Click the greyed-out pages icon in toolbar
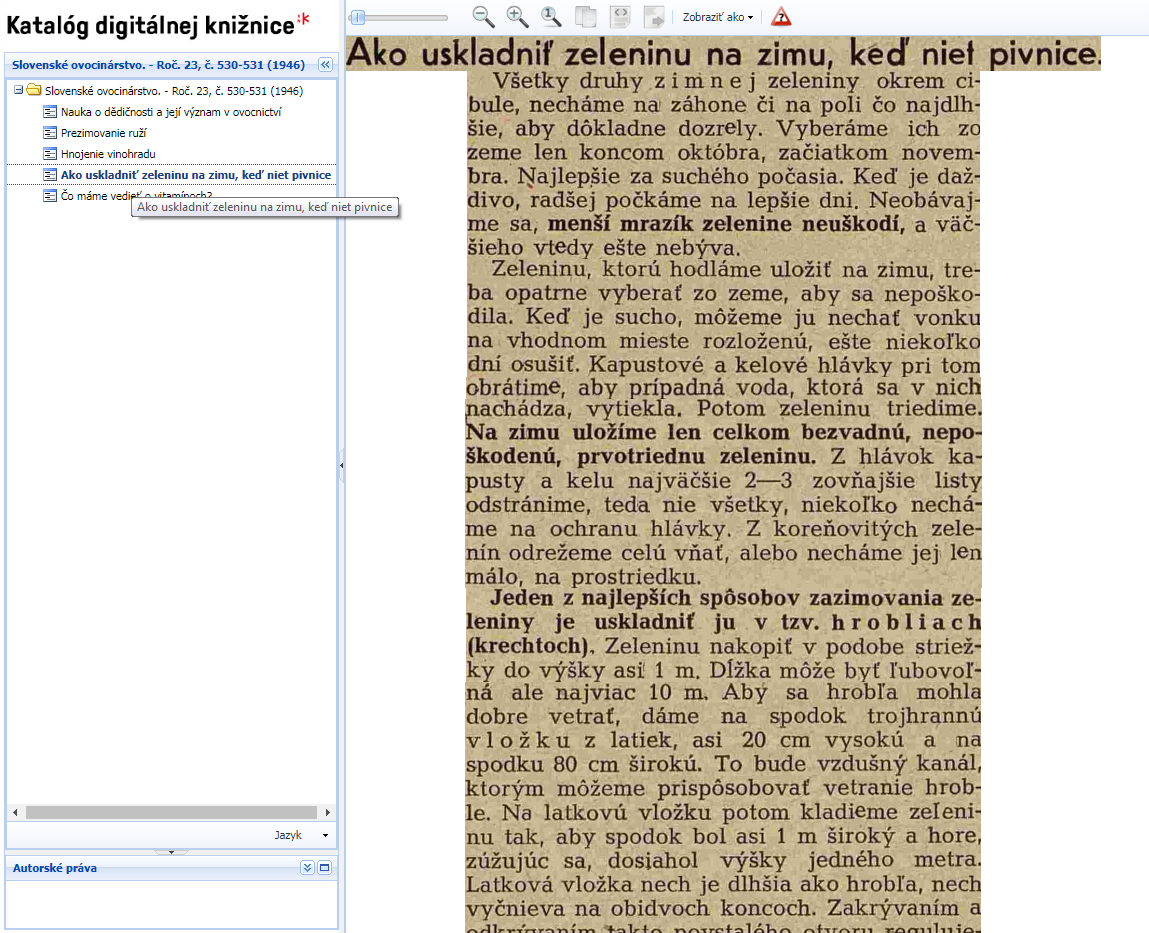1149x933 pixels. (586, 17)
